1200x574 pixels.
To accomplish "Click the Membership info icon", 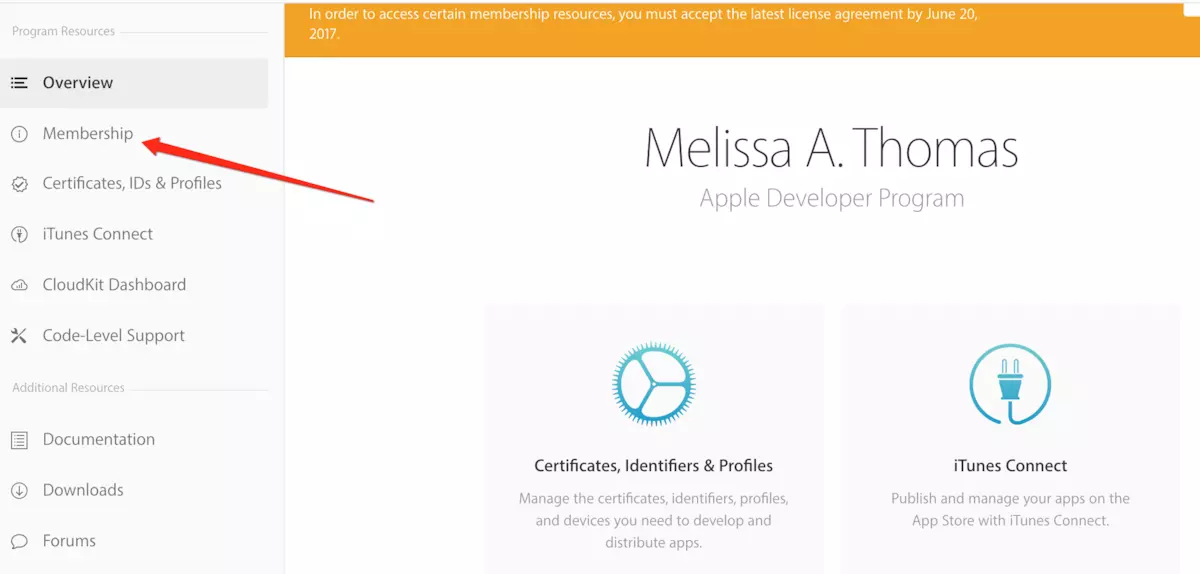I will pos(19,134).
